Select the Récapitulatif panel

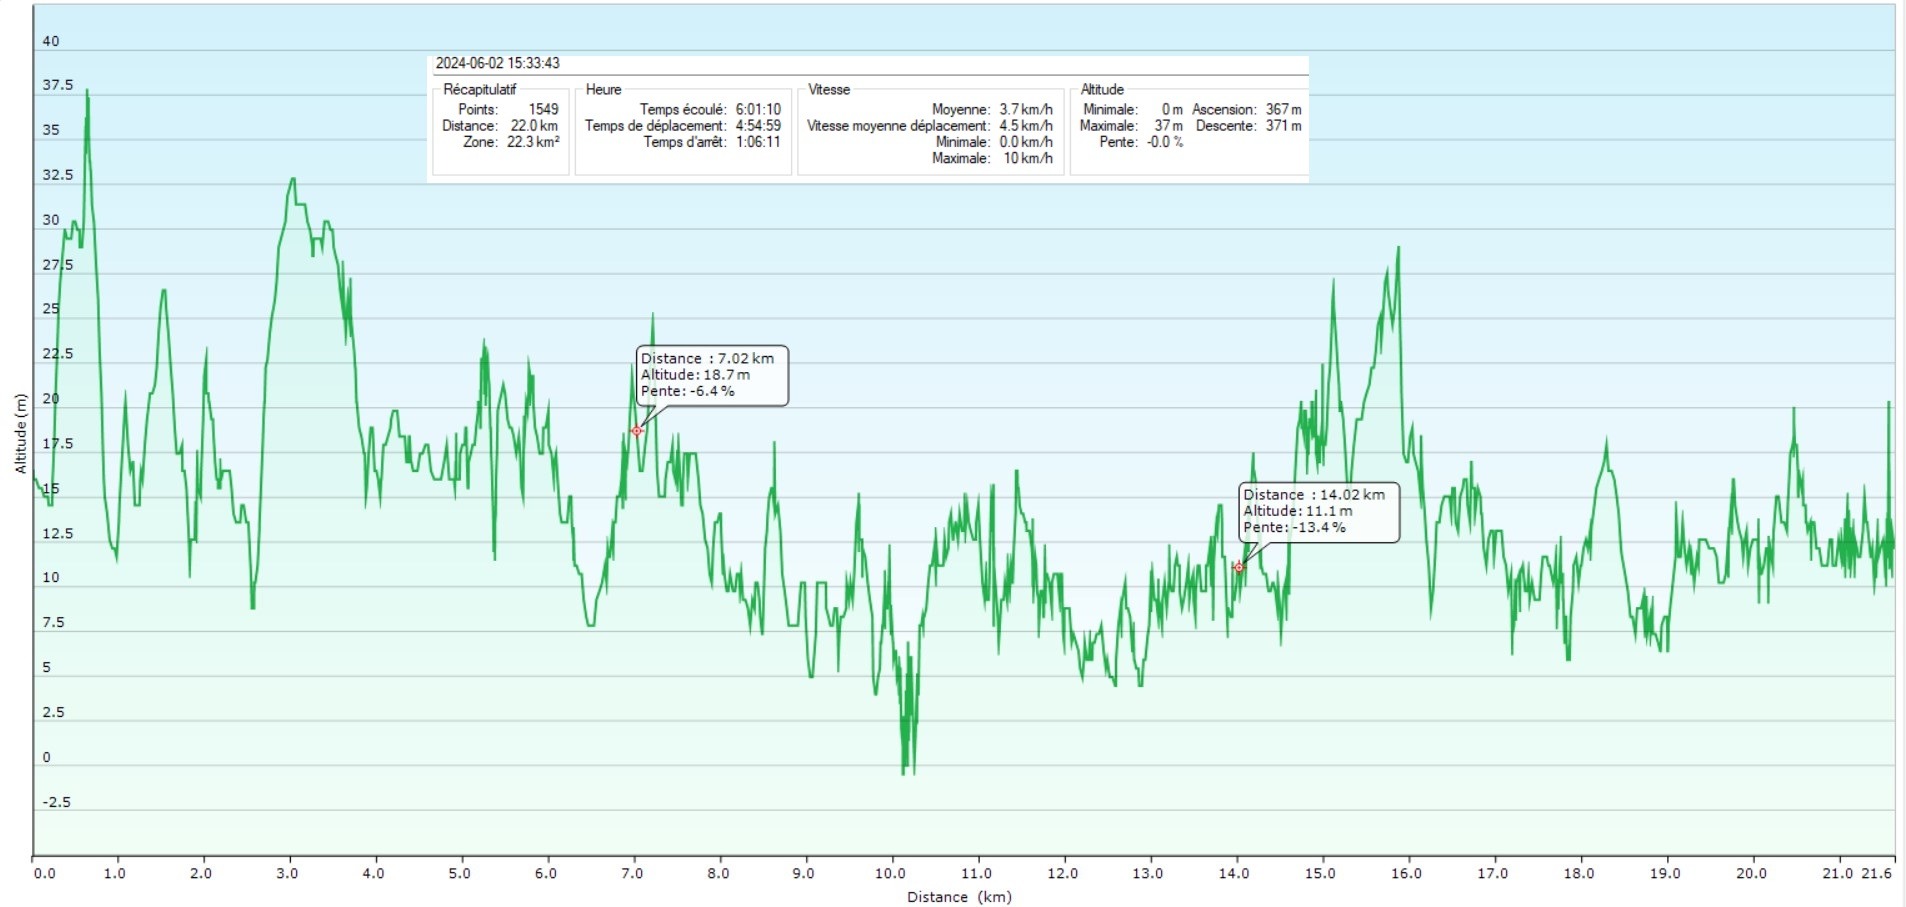[x=501, y=128]
